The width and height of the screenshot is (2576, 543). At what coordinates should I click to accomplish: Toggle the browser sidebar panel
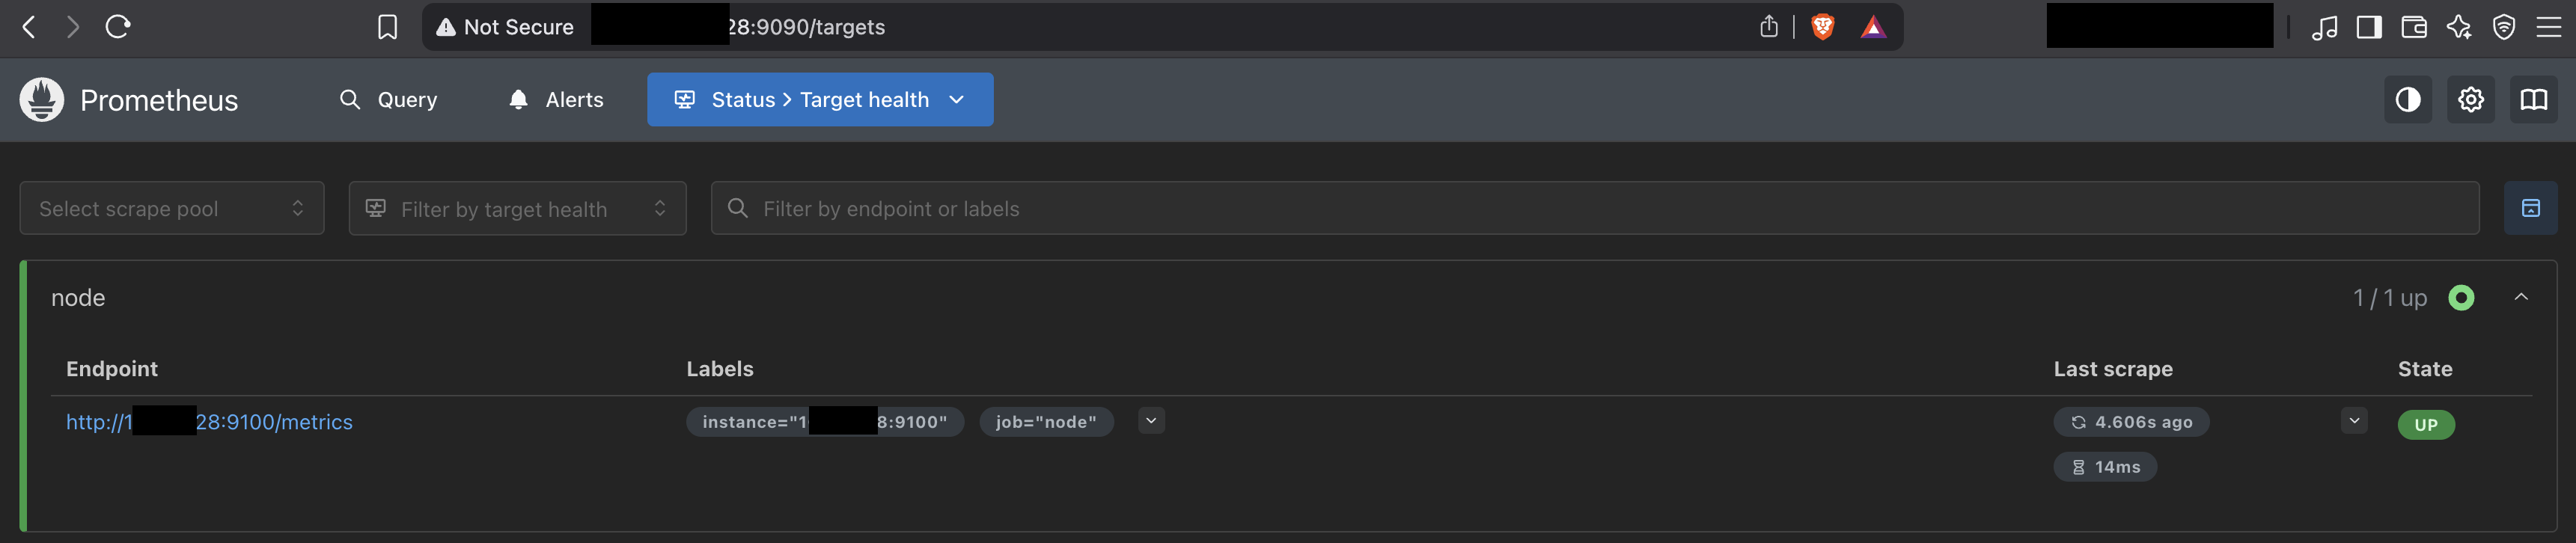2369,27
